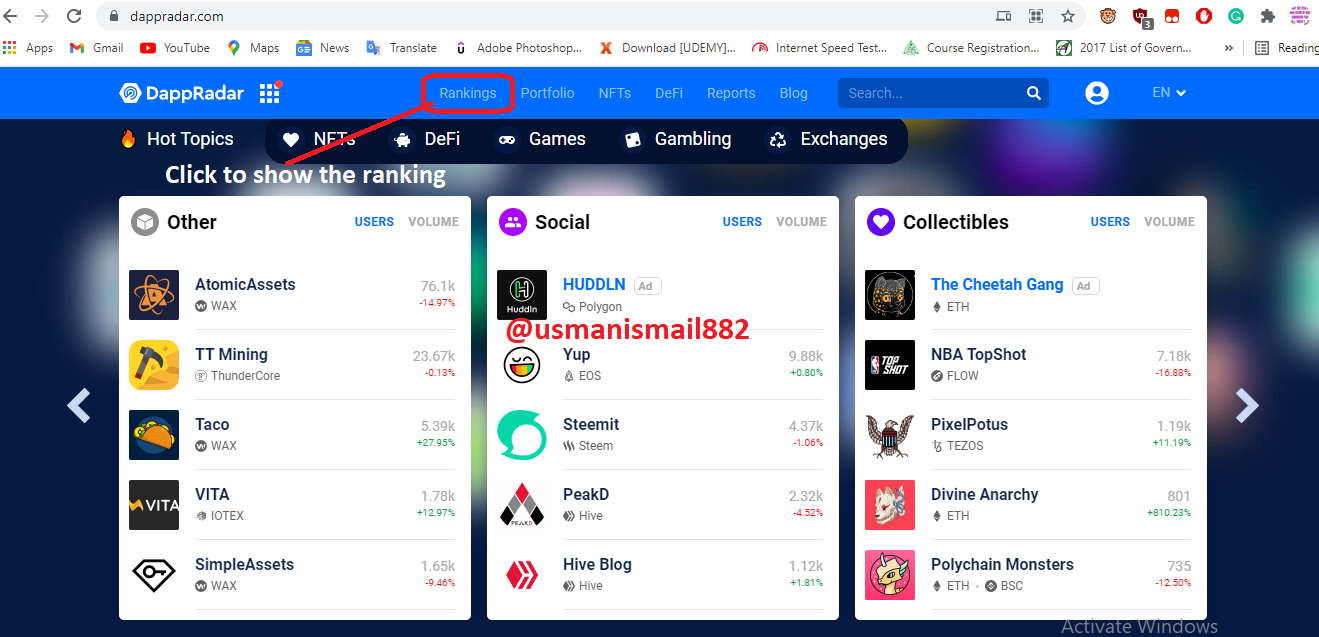
Task: Click the NBA TopShot logo icon
Action: pyautogui.click(x=890, y=365)
